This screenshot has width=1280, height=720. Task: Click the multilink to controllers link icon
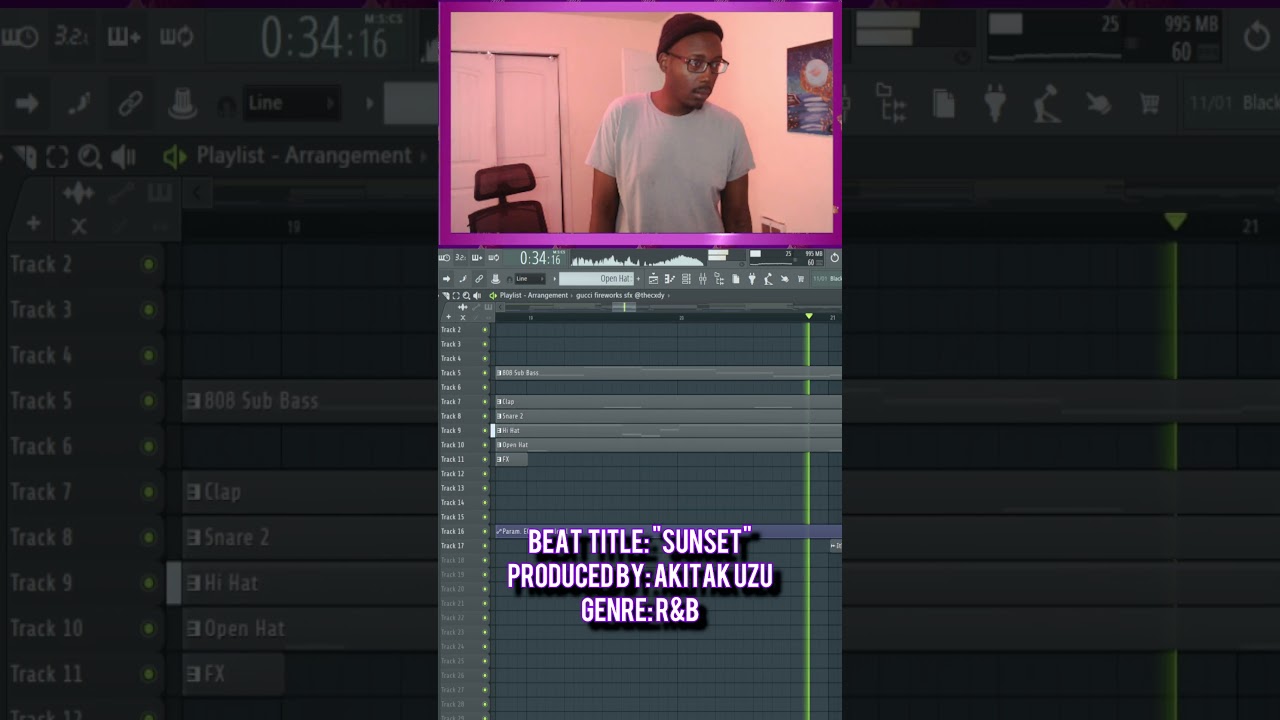(x=478, y=279)
